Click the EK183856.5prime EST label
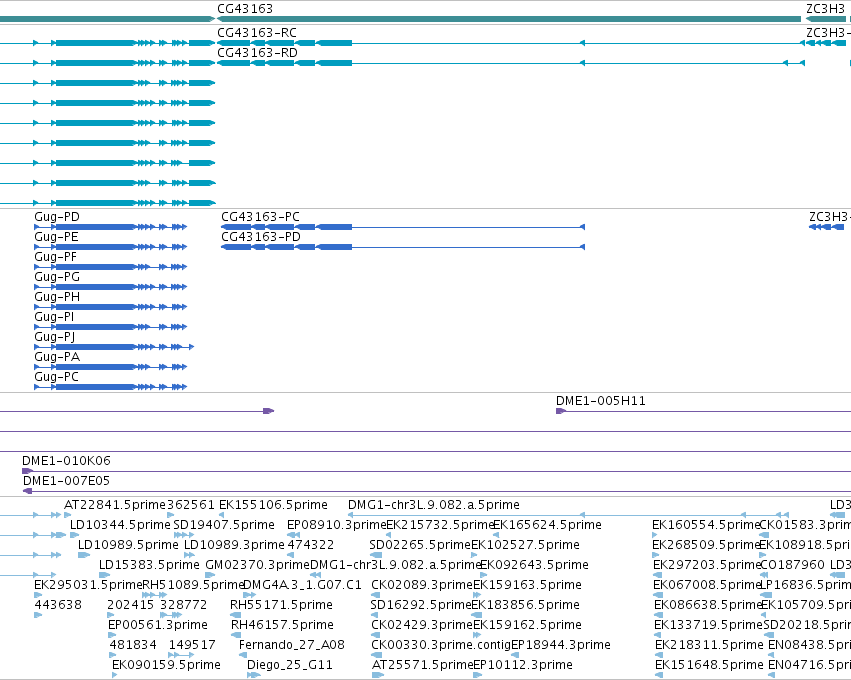Screen dimensions: 851x680 [525, 605]
